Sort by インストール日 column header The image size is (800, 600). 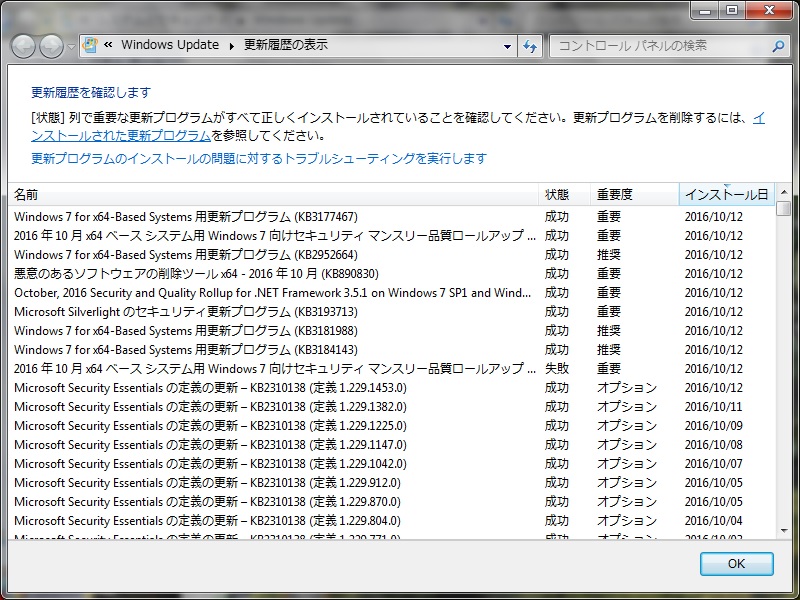pos(727,194)
